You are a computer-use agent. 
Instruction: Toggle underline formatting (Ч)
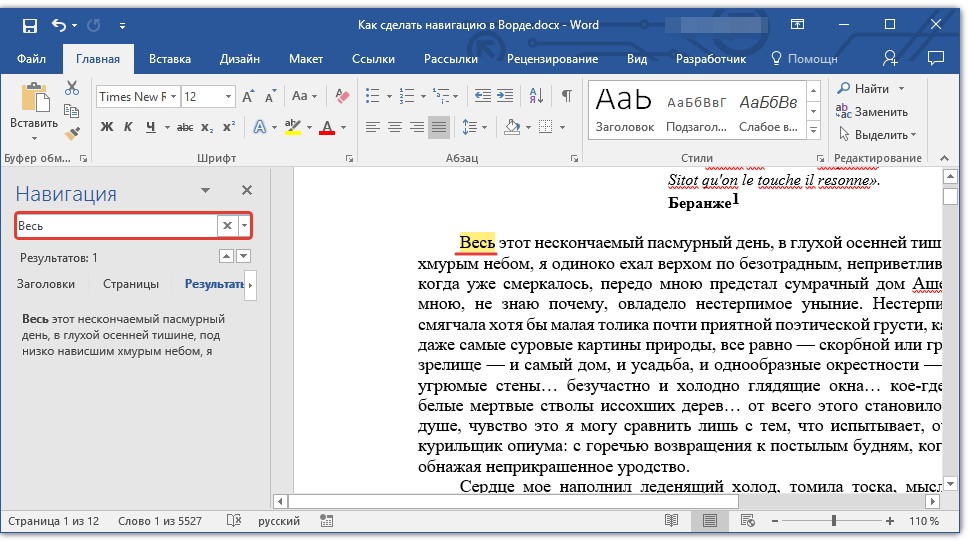[151, 127]
